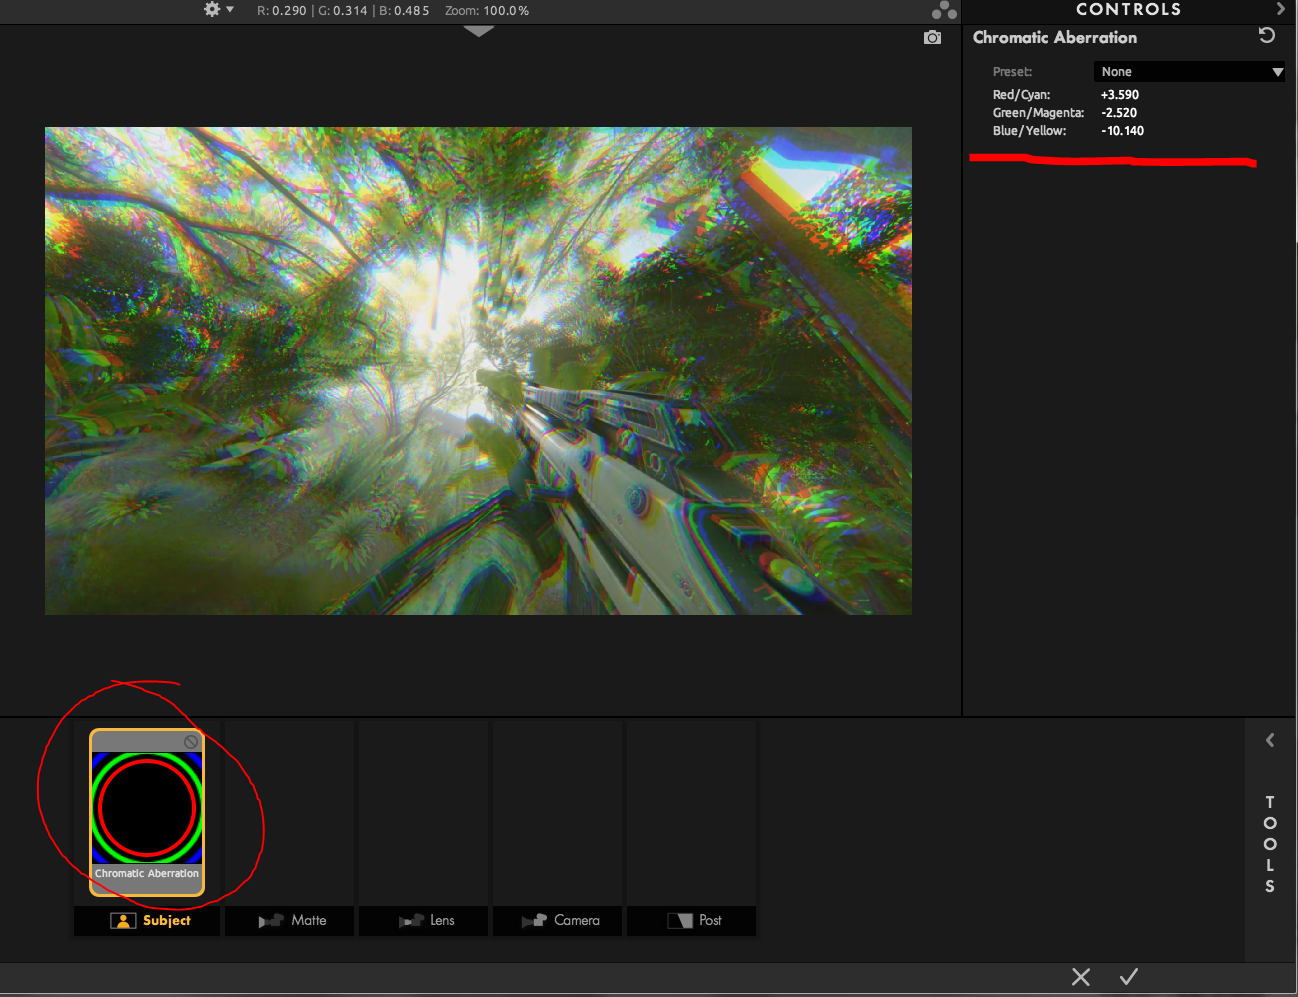The height and width of the screenshot is (997, 1298).
Task: Expand the Tools drawer chevron
Action: (1270, 741)
